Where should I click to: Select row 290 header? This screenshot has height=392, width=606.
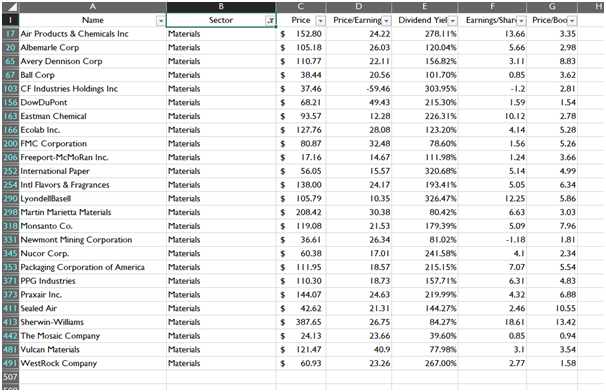tap(10, 199)
